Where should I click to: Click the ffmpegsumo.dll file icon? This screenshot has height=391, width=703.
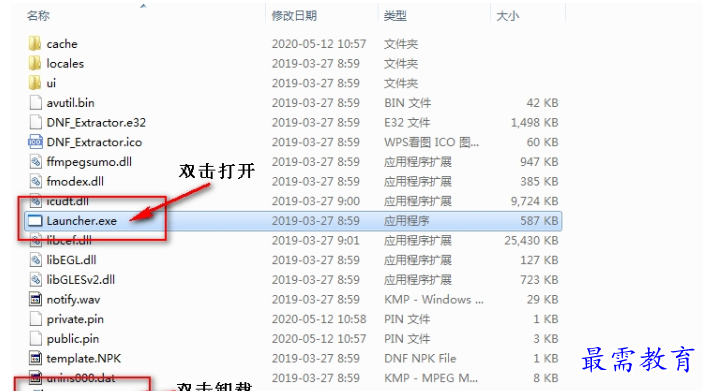[x=35, y=162]
